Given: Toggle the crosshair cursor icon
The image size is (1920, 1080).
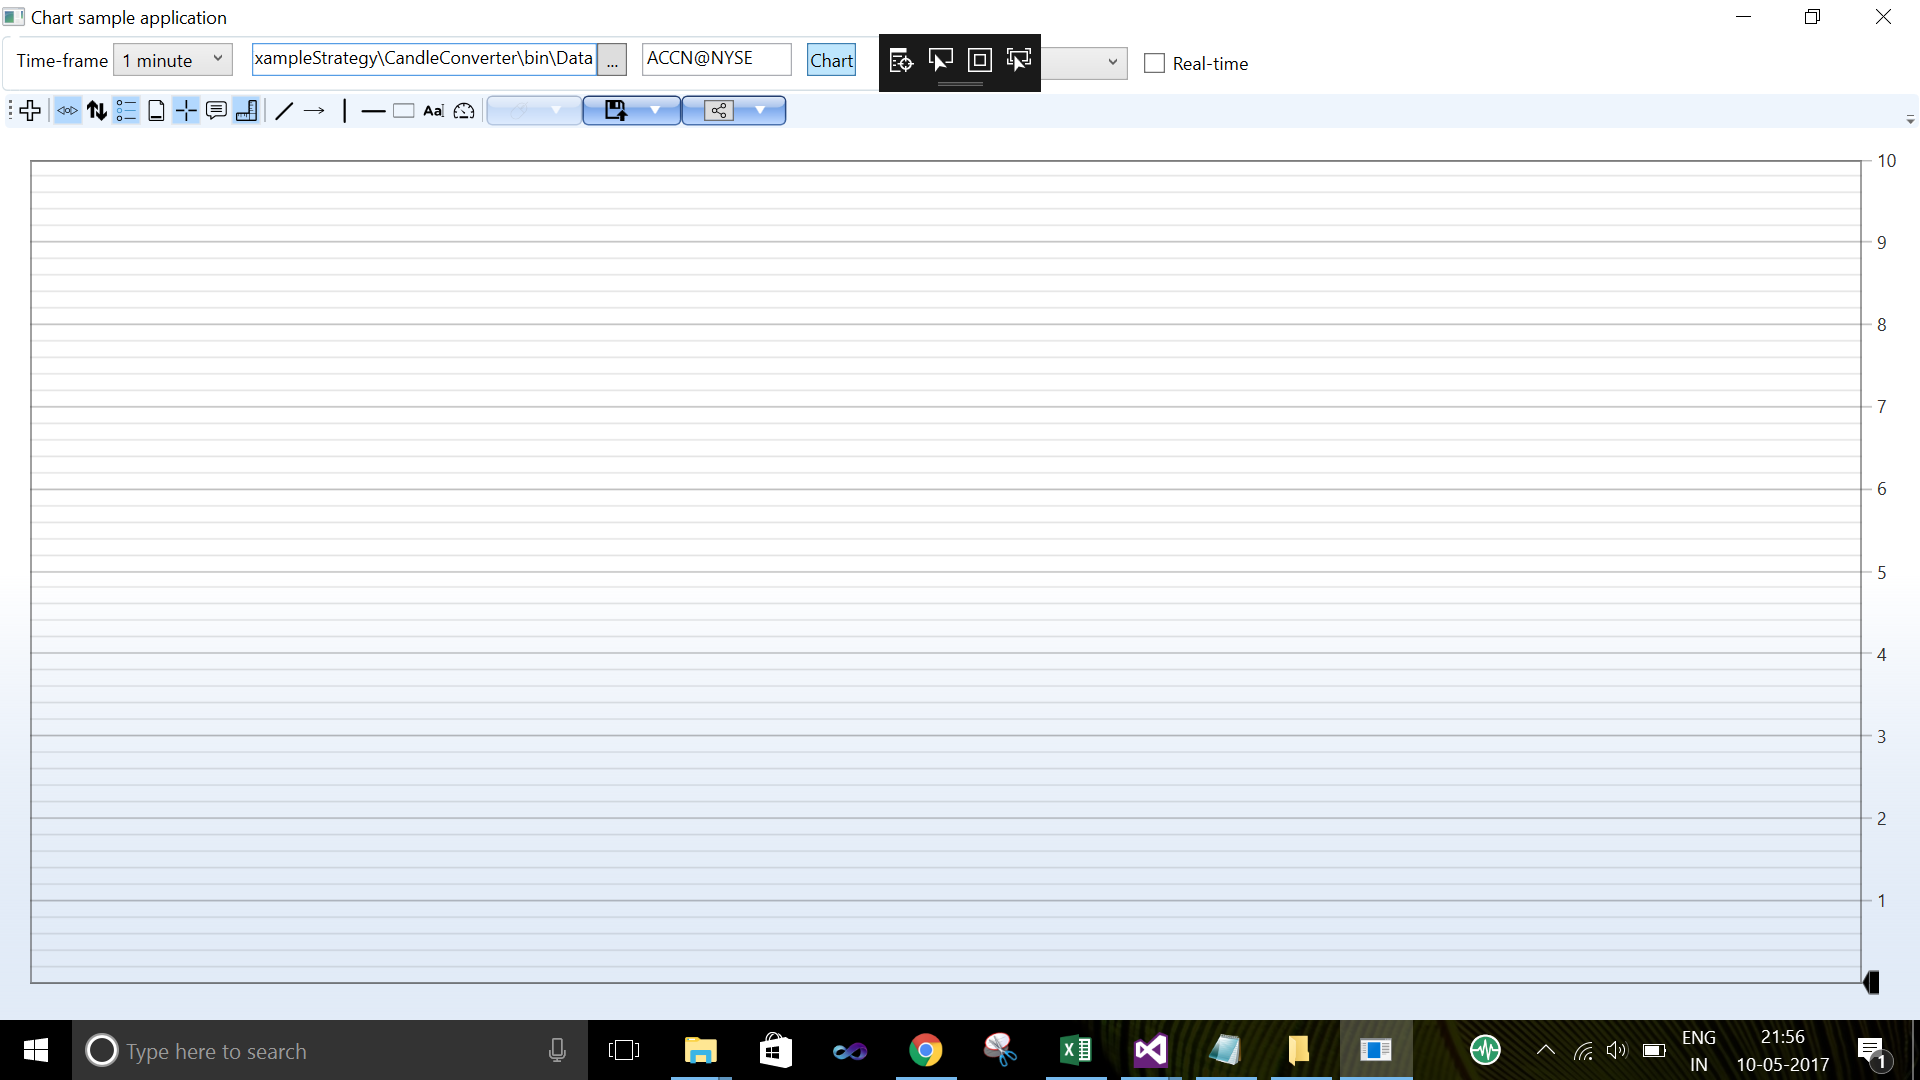Looking at the screenshot, I should (186, 111).
